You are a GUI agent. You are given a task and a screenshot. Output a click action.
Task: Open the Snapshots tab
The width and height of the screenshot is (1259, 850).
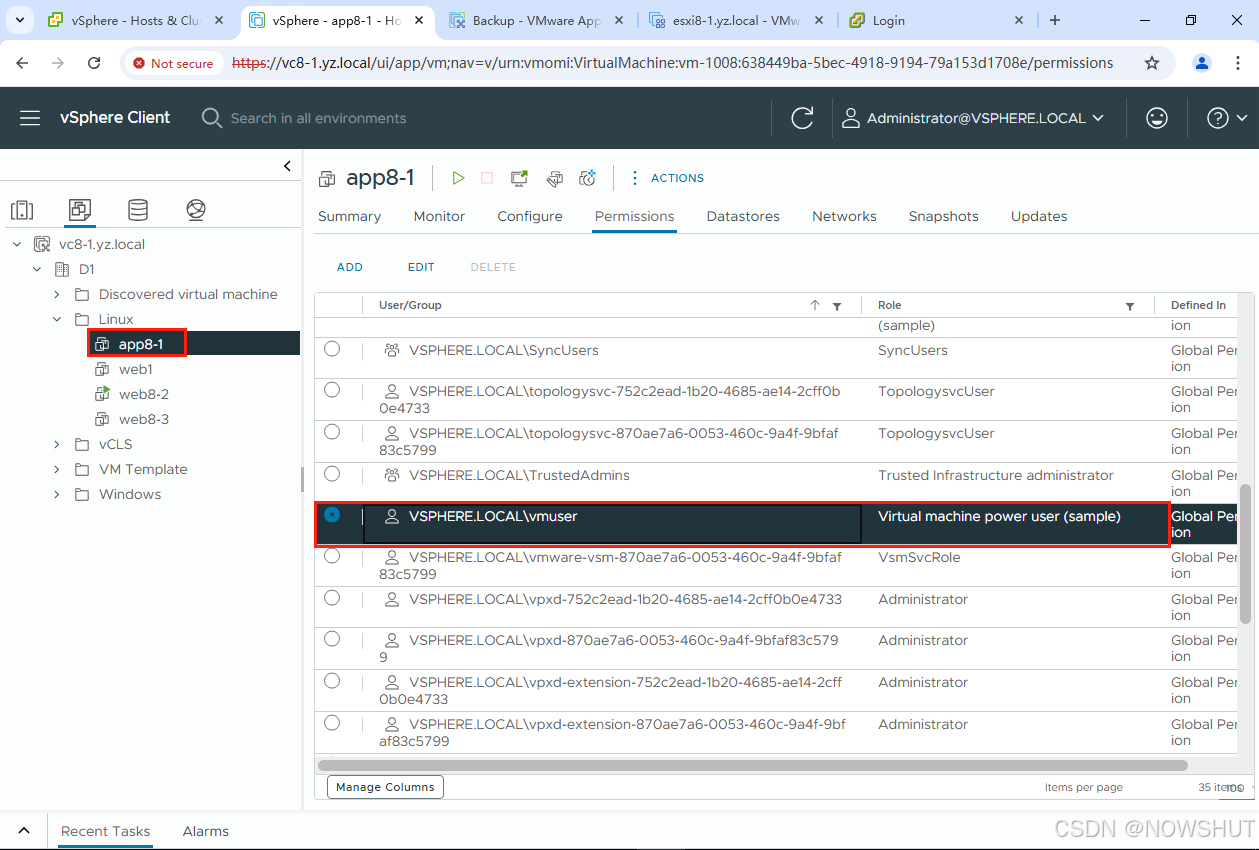pyautogui.click(x=943, y=216)
